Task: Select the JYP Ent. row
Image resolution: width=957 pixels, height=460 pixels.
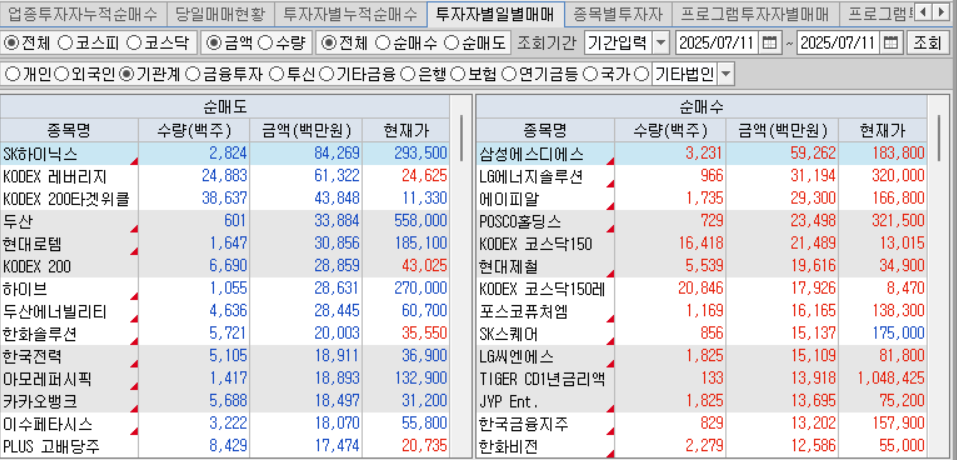Action: pos(701,402)
